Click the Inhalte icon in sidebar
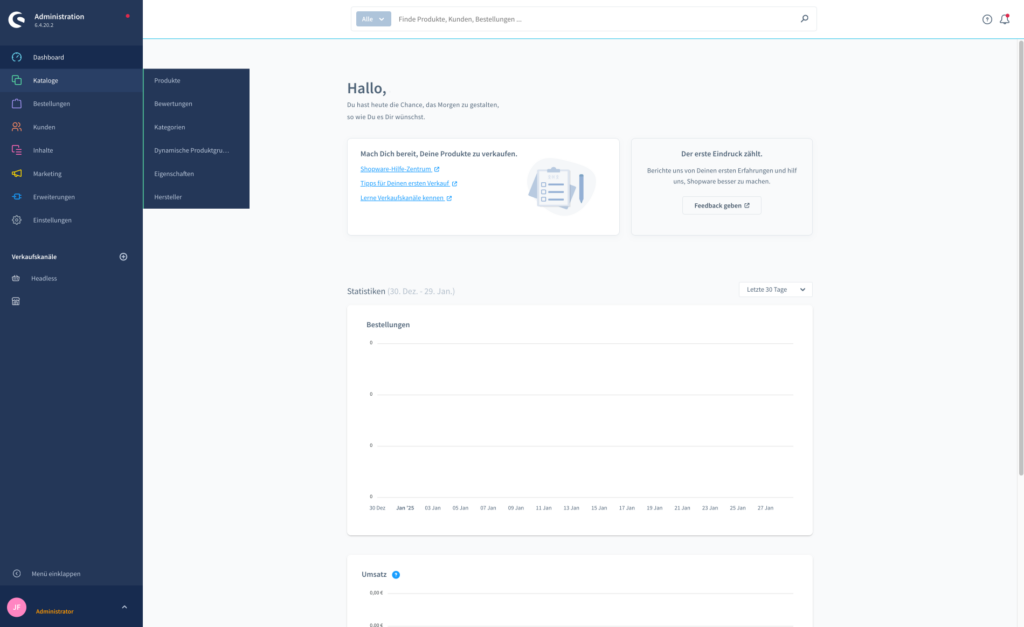1024x627 pixels. [17, 150]
